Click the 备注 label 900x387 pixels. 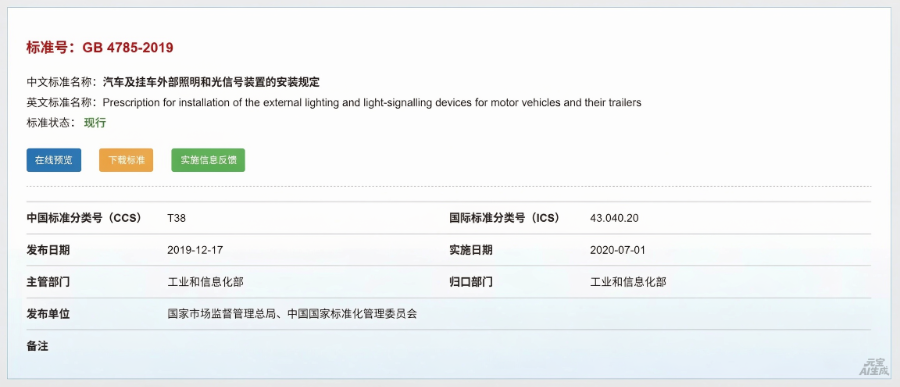tap(37, 346)
